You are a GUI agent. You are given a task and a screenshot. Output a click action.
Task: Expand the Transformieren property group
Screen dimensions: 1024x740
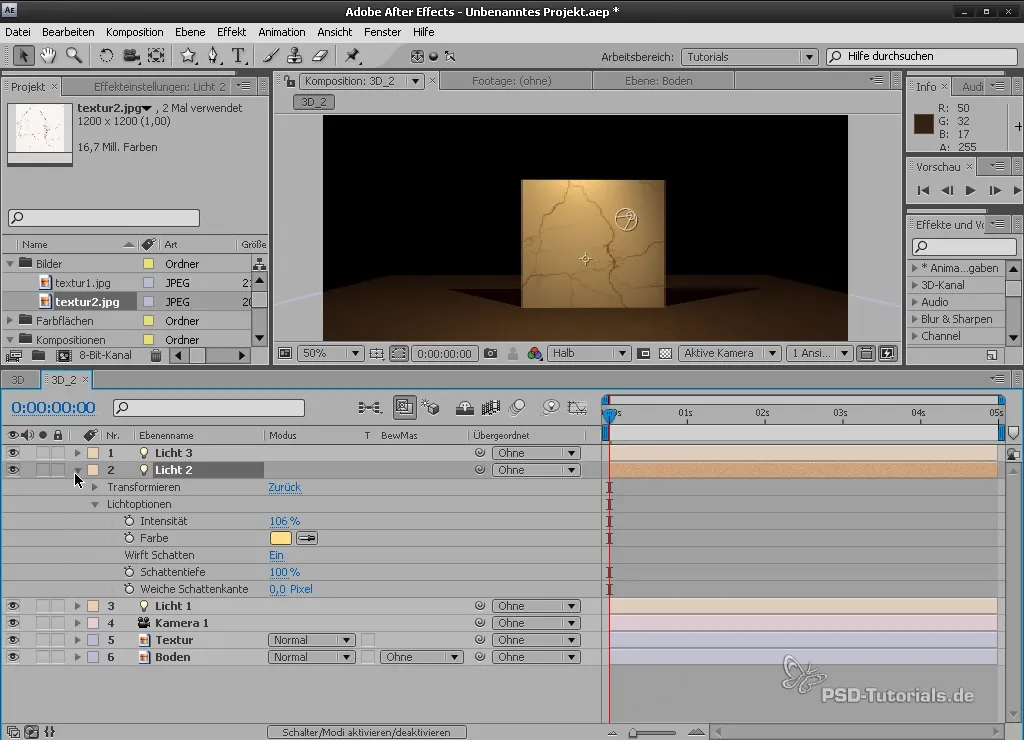pos(95,487)
